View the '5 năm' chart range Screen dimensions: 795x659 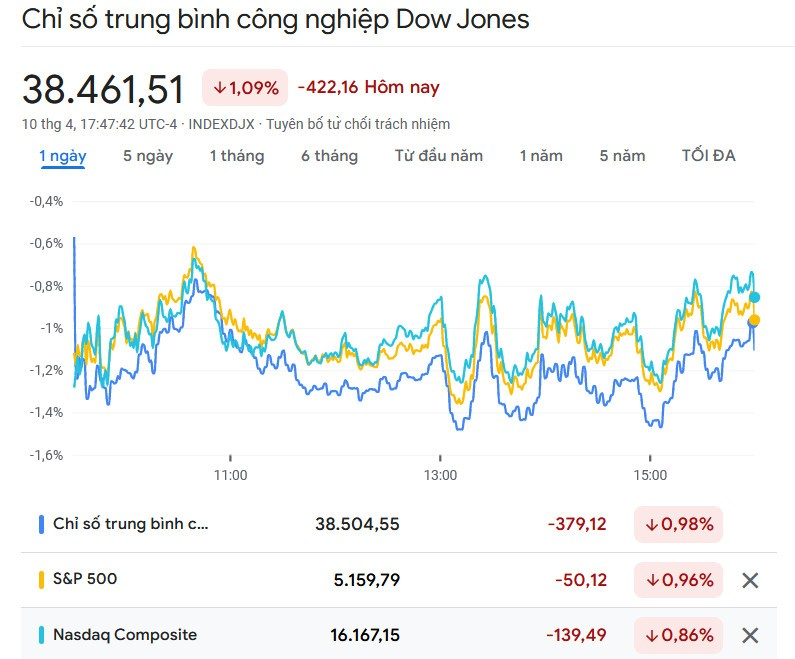(622, 156)
